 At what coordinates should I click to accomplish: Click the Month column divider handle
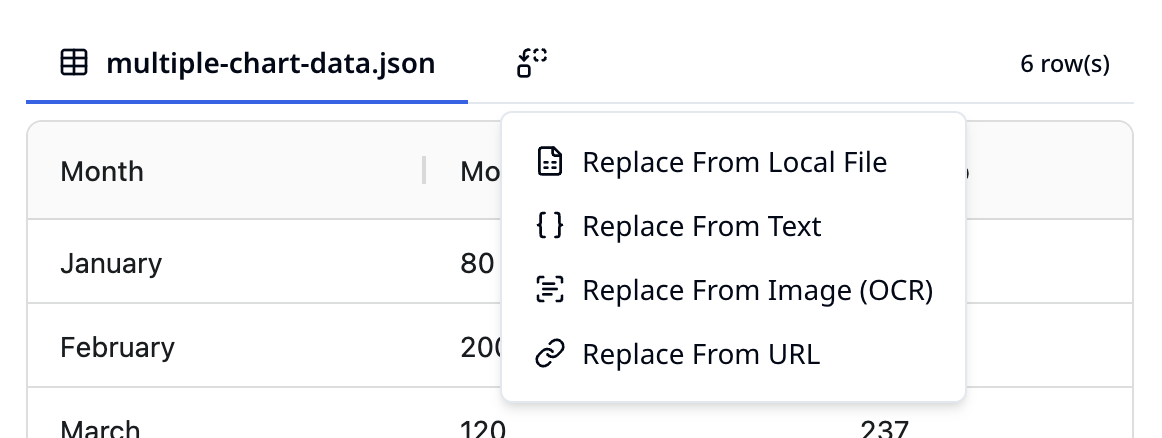click(x=424, y=170)
